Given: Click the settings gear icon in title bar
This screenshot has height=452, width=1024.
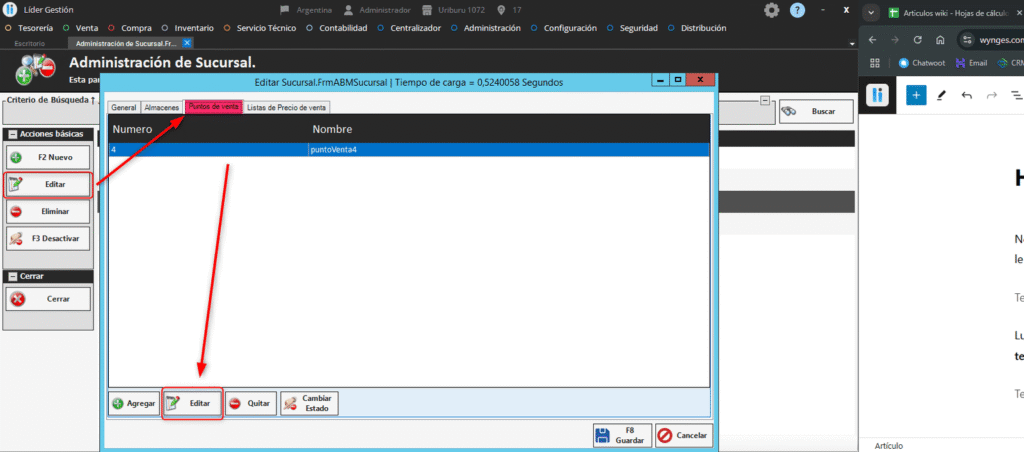Looking at the screenshot, I should [772, 10].
